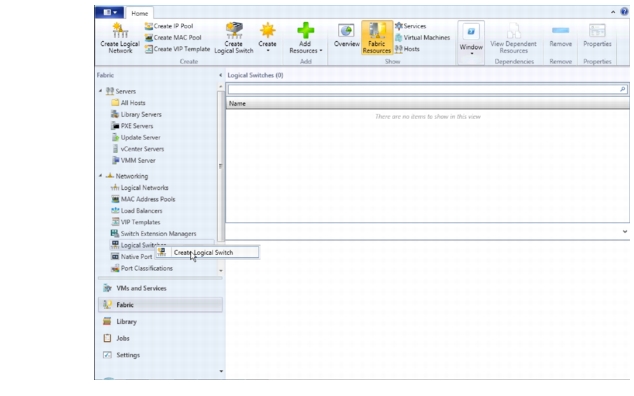Select MAC Address Pools node
634x396 pixels.
(x=143, y=199)
